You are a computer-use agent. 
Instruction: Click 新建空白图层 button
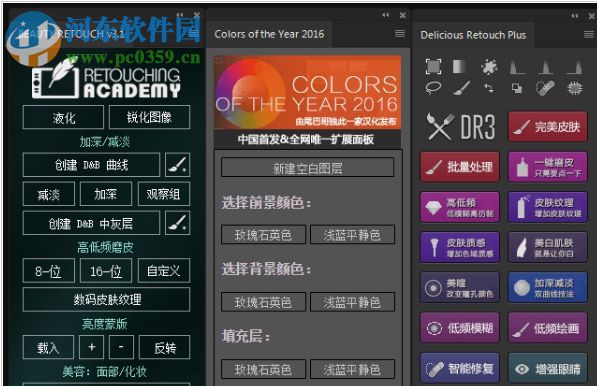[x=308, y=167]
